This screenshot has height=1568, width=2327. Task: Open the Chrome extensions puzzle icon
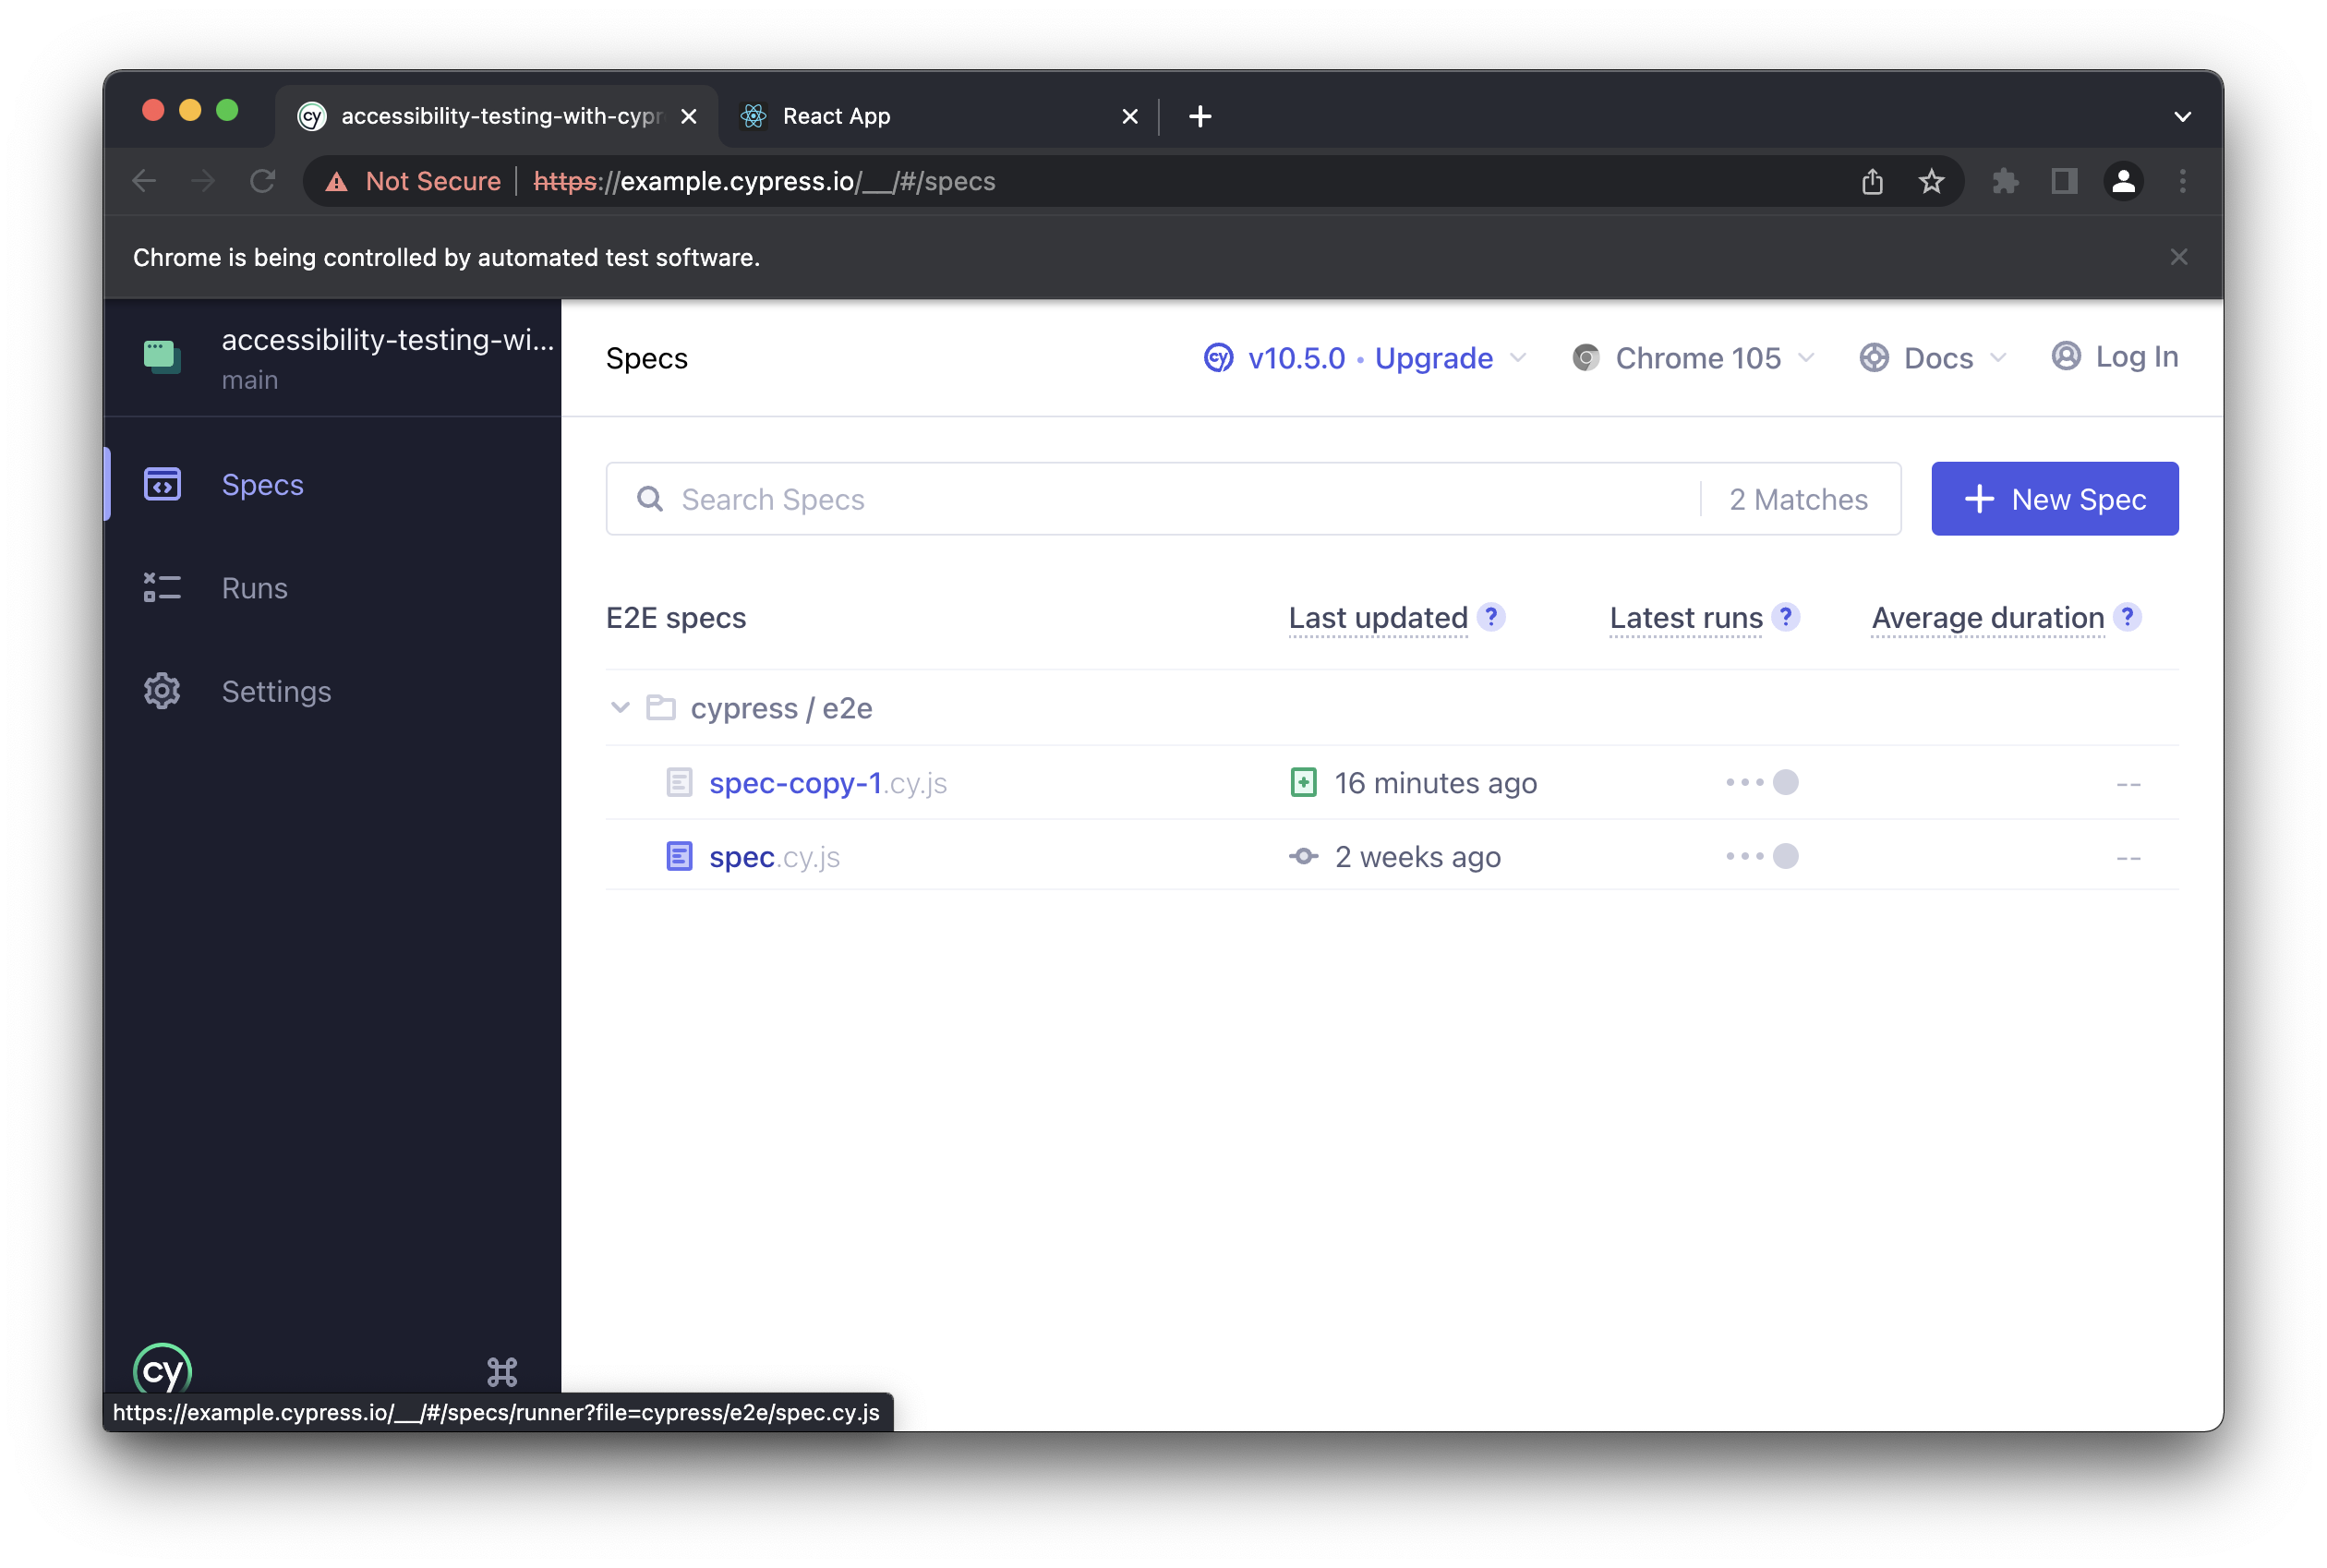pos(2005,181)
